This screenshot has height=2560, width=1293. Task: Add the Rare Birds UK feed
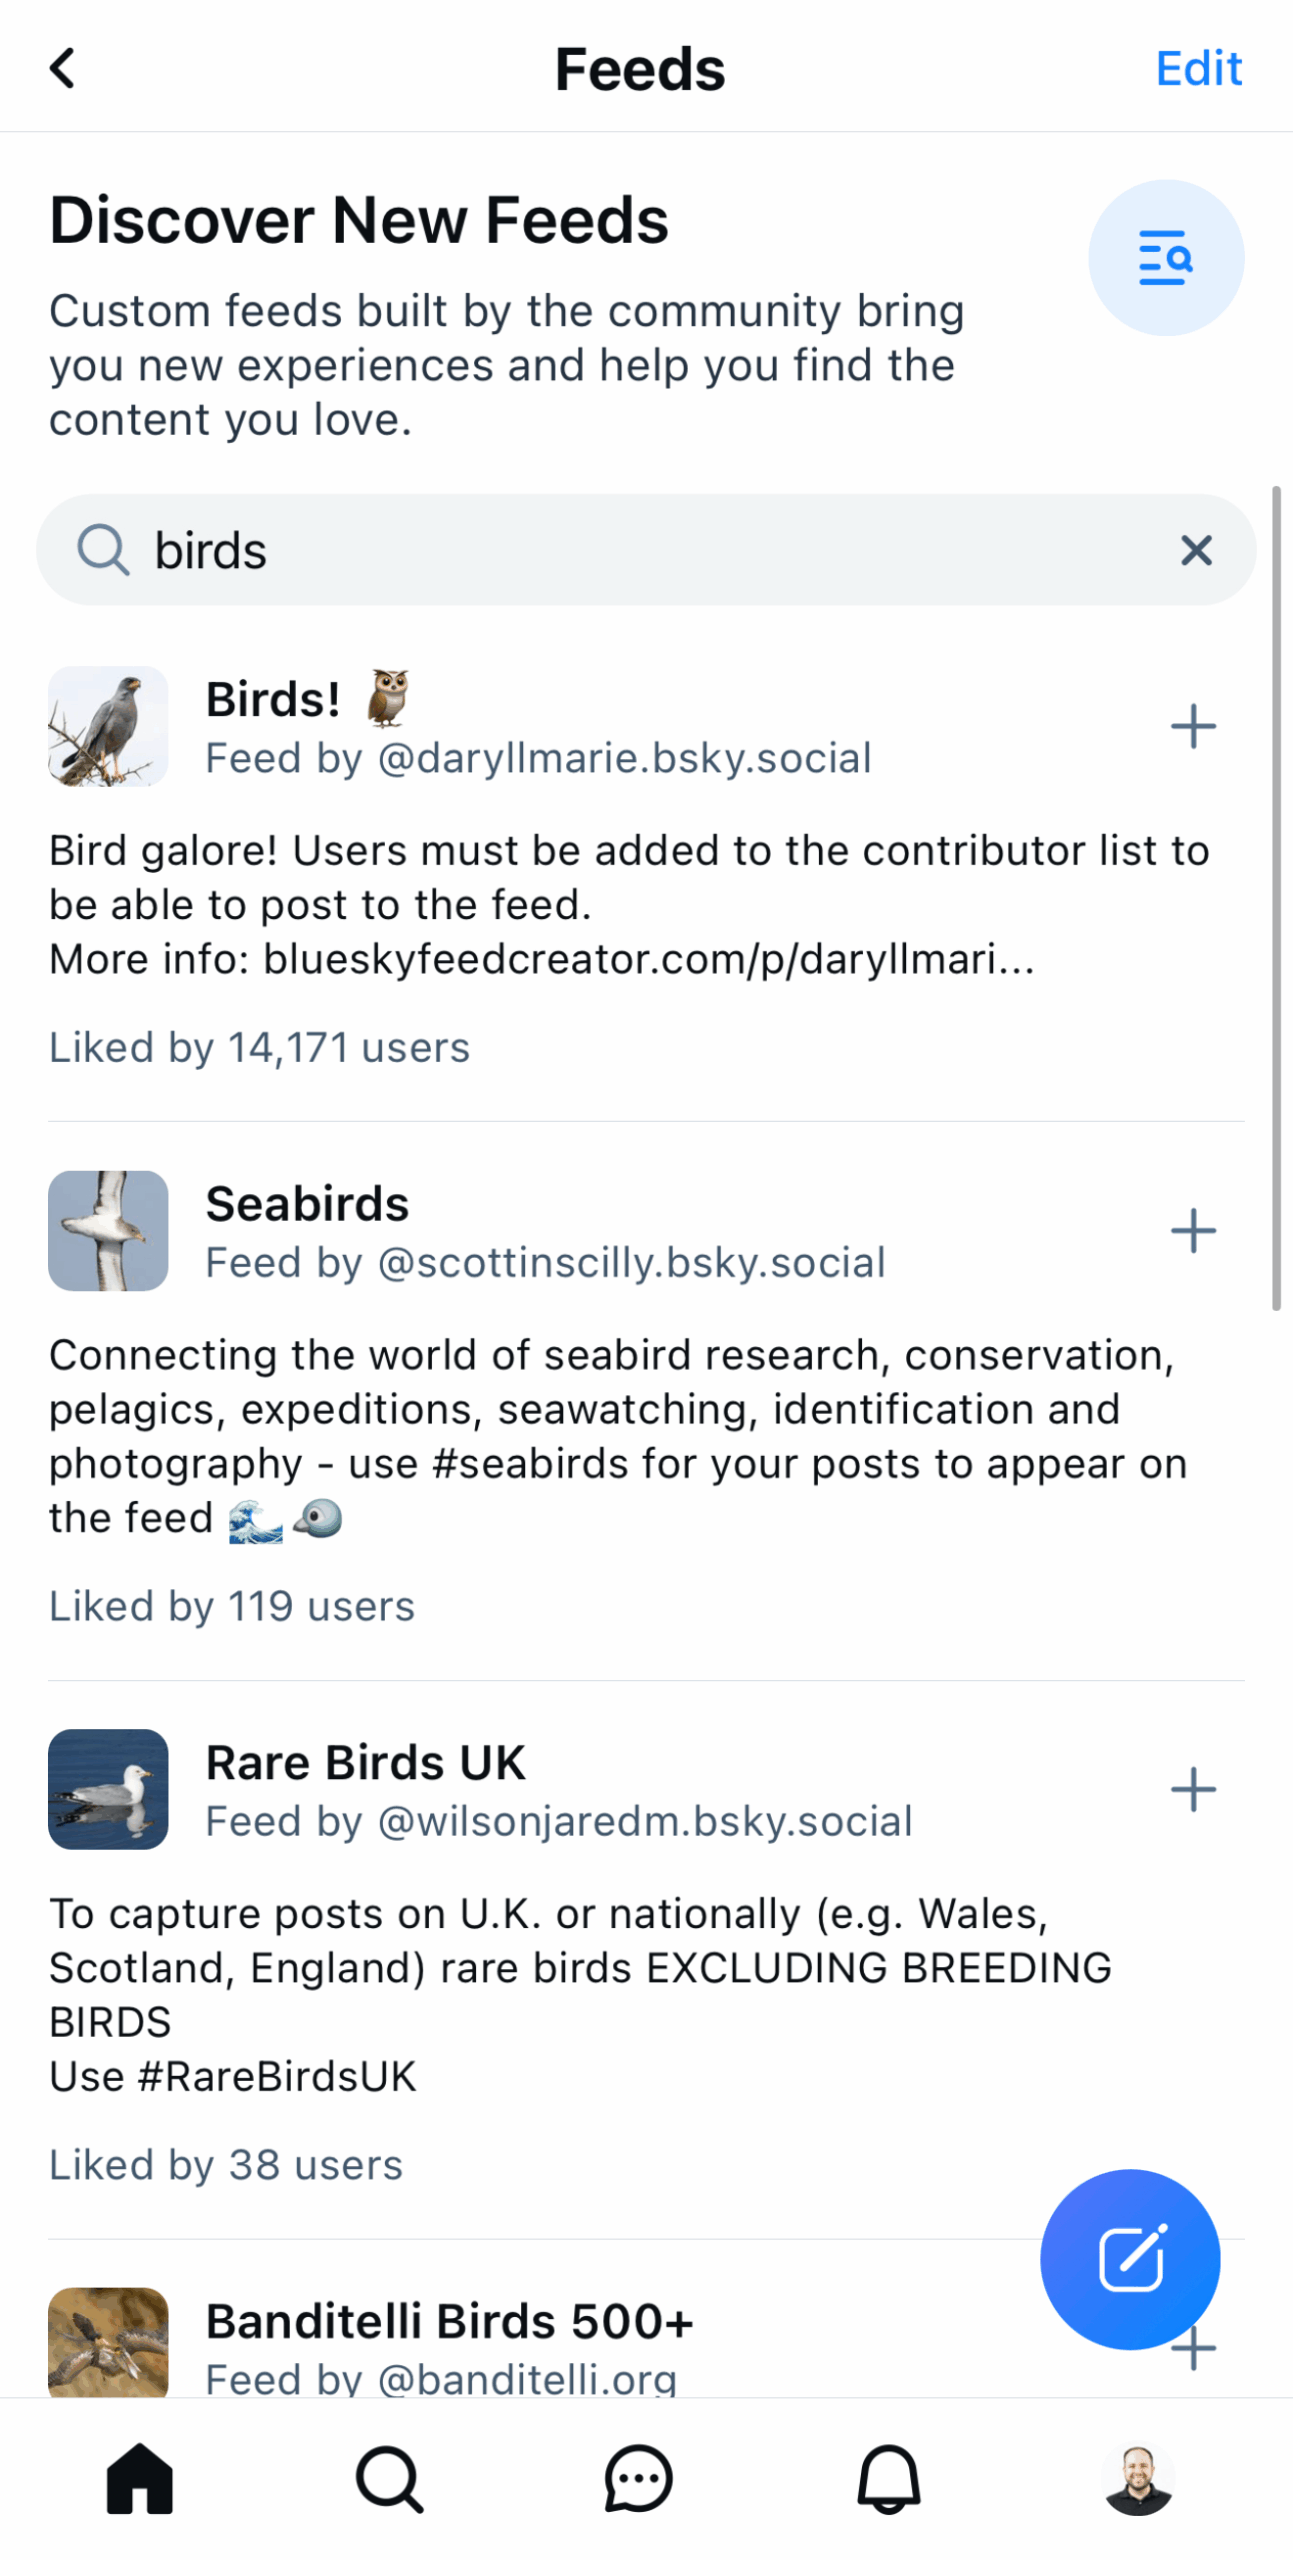pyautogui.click(x=1192, y=1790)
